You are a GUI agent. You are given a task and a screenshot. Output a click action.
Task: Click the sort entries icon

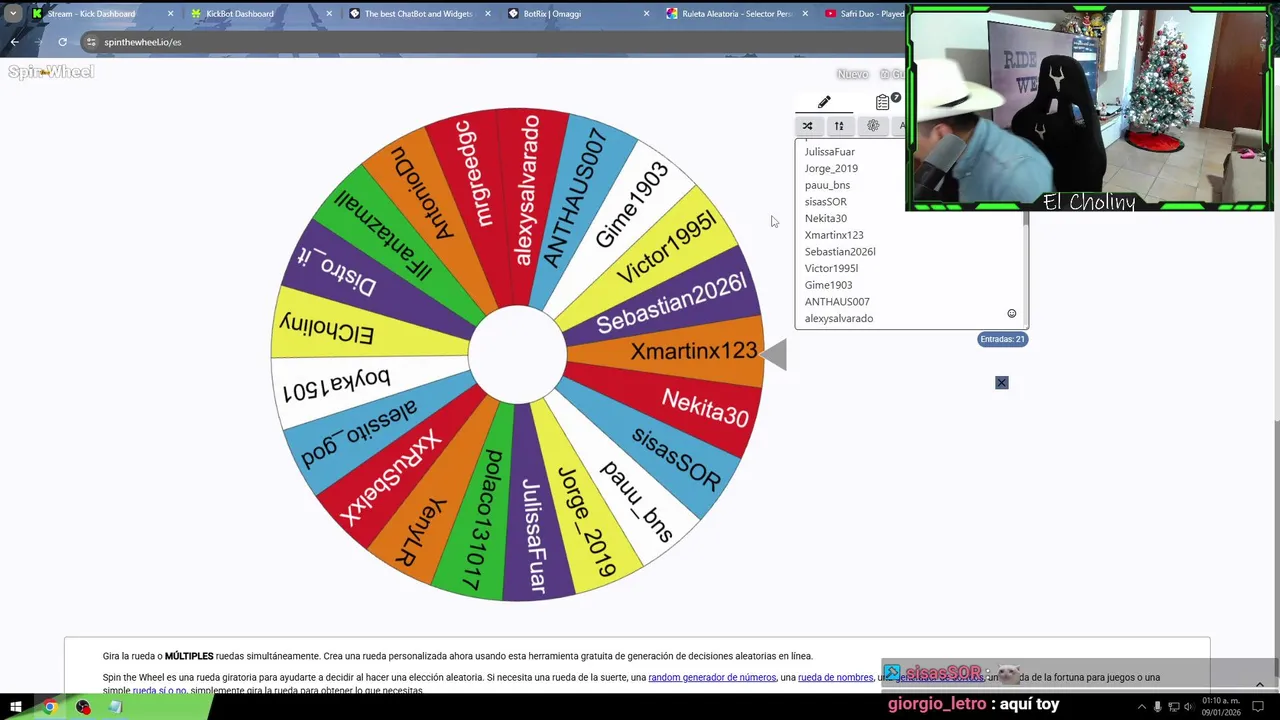[x=839, y=126]
